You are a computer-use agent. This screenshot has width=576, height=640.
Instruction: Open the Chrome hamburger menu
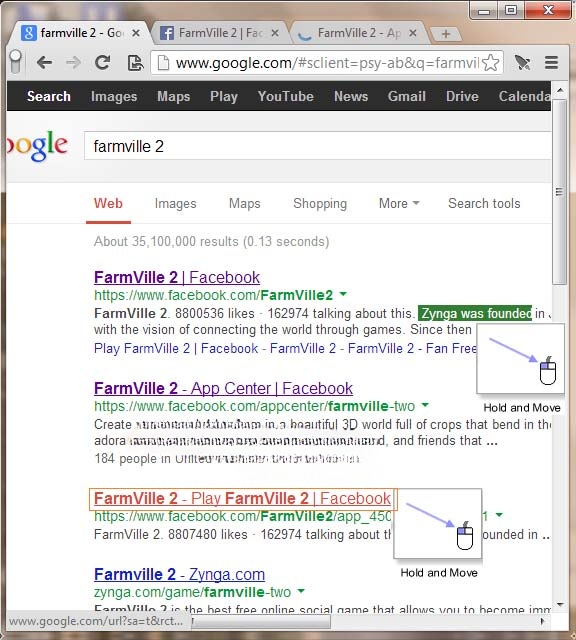551,63
